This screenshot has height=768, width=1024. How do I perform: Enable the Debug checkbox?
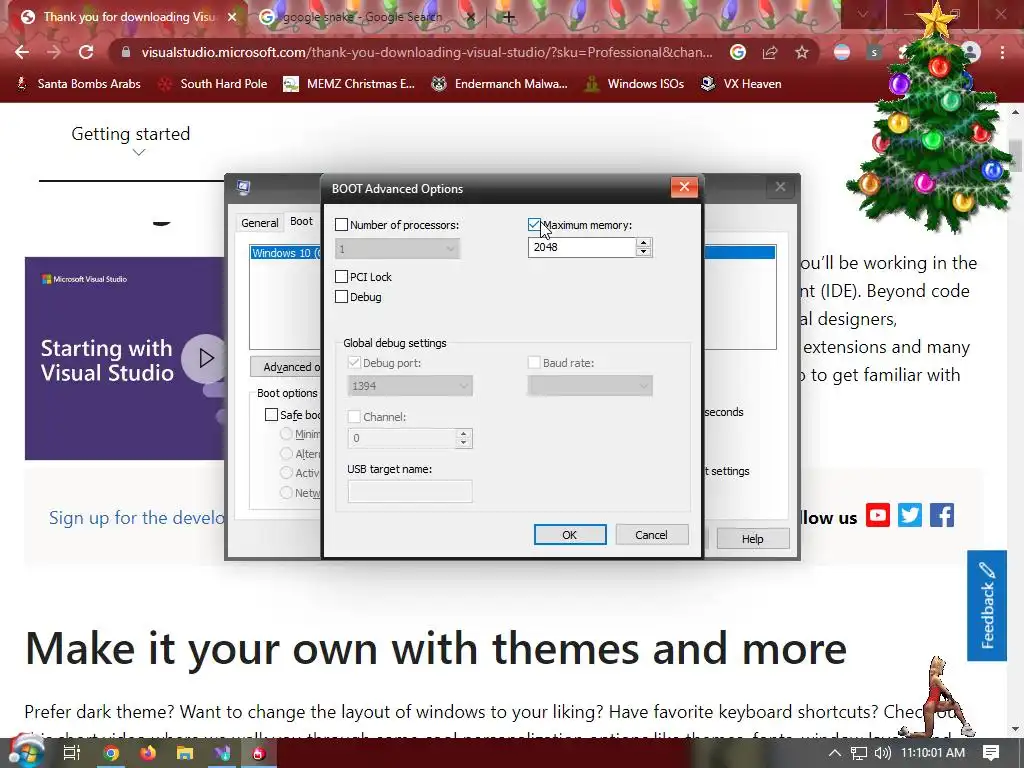point(342,297)
